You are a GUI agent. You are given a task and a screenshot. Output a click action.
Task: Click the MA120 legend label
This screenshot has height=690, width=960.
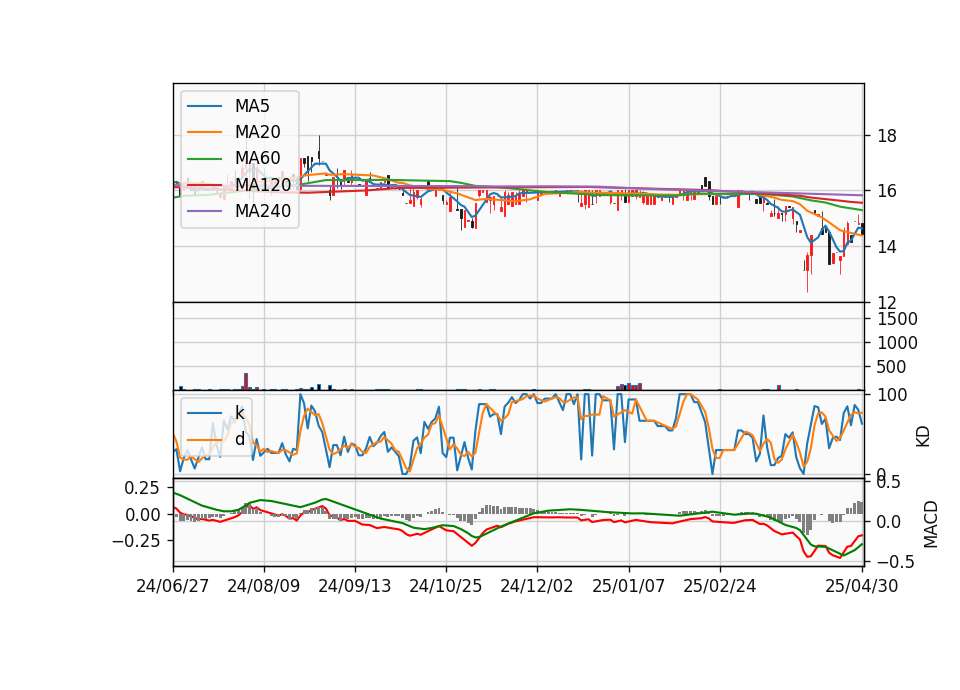263,184
